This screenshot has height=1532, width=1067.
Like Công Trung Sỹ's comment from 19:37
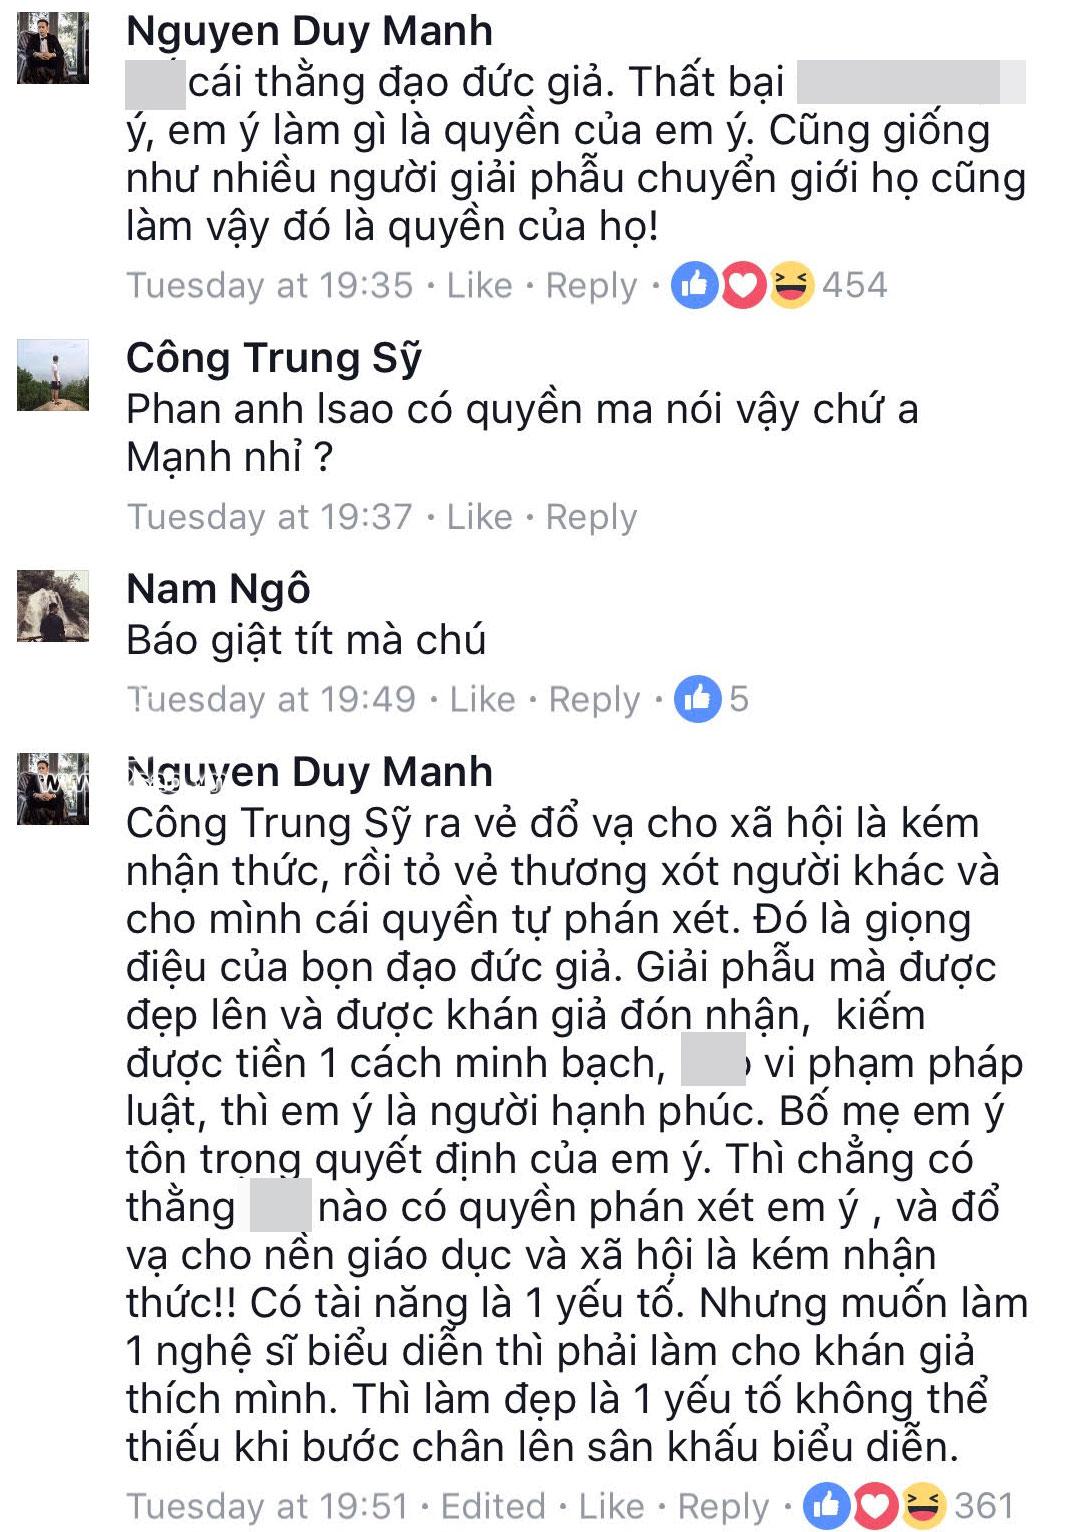pos(479,517)
